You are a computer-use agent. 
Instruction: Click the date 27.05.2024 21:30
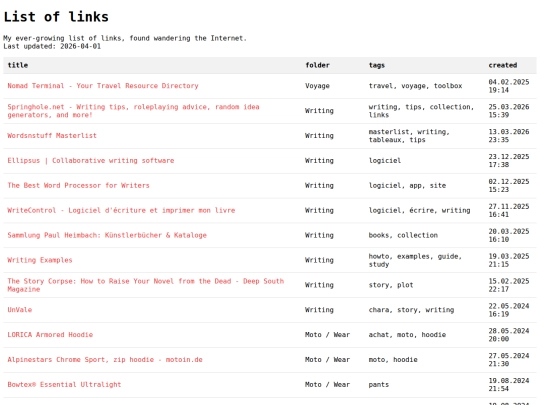point(509,360)
